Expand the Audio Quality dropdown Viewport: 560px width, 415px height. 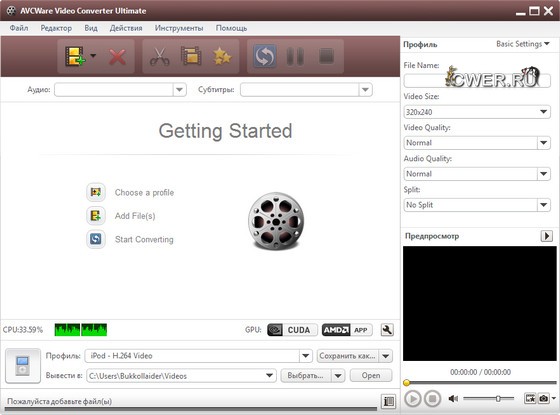click(x=544, y=174)
